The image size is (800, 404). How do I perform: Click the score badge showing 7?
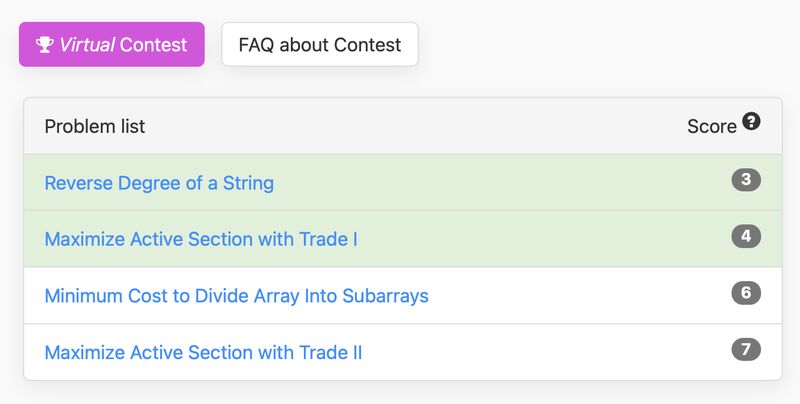point(746,349)
